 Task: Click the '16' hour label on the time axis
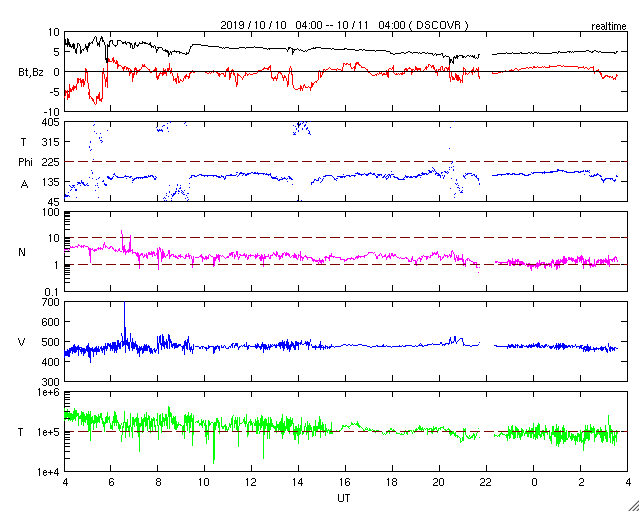345,483
